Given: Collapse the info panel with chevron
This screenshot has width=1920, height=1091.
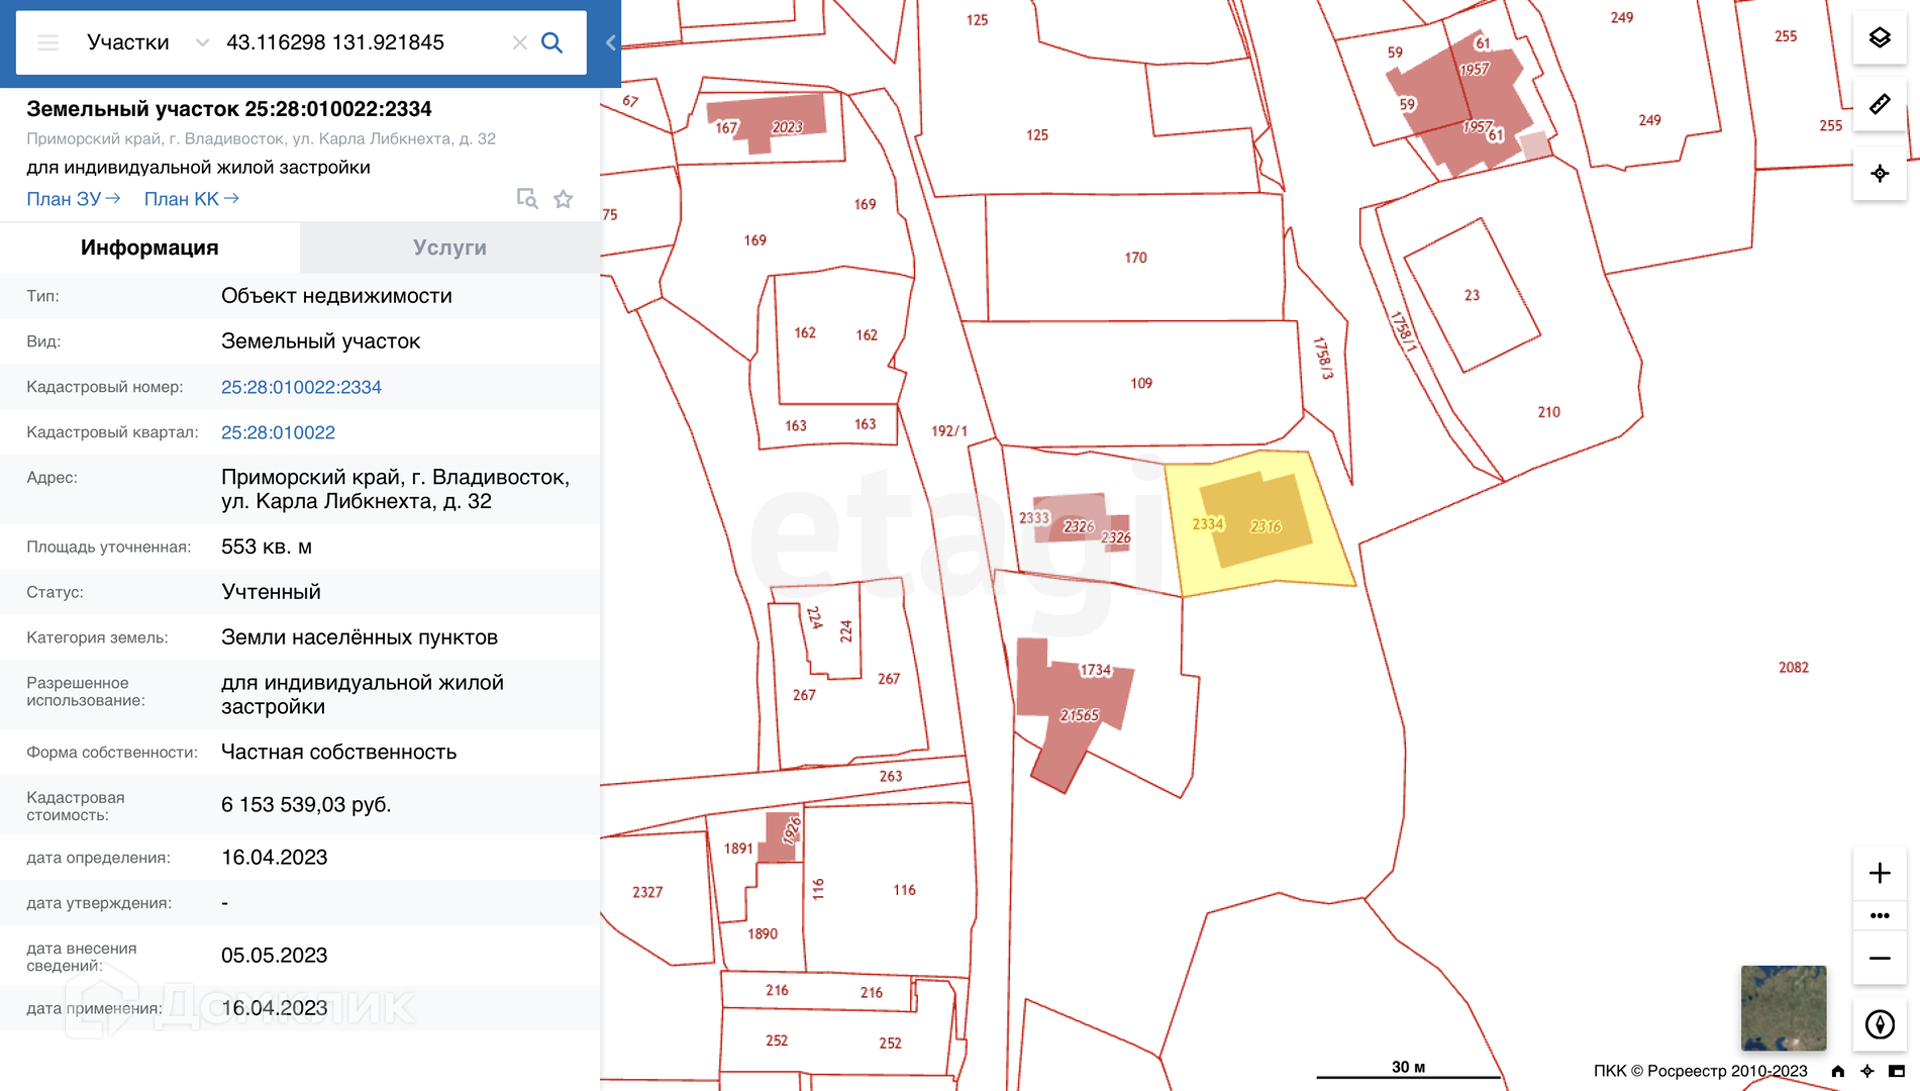Looking at the screenshot, I should coord(610,43).
